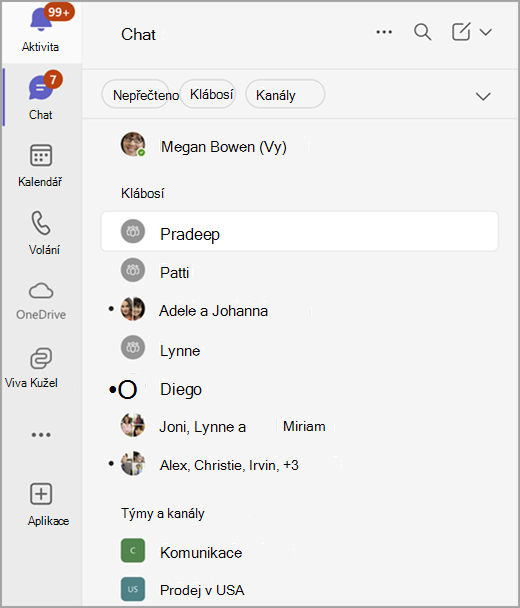This screenshot has height=608, width=520.
Task: Click the Patti group avatar icon
Action: pos(133,270)
